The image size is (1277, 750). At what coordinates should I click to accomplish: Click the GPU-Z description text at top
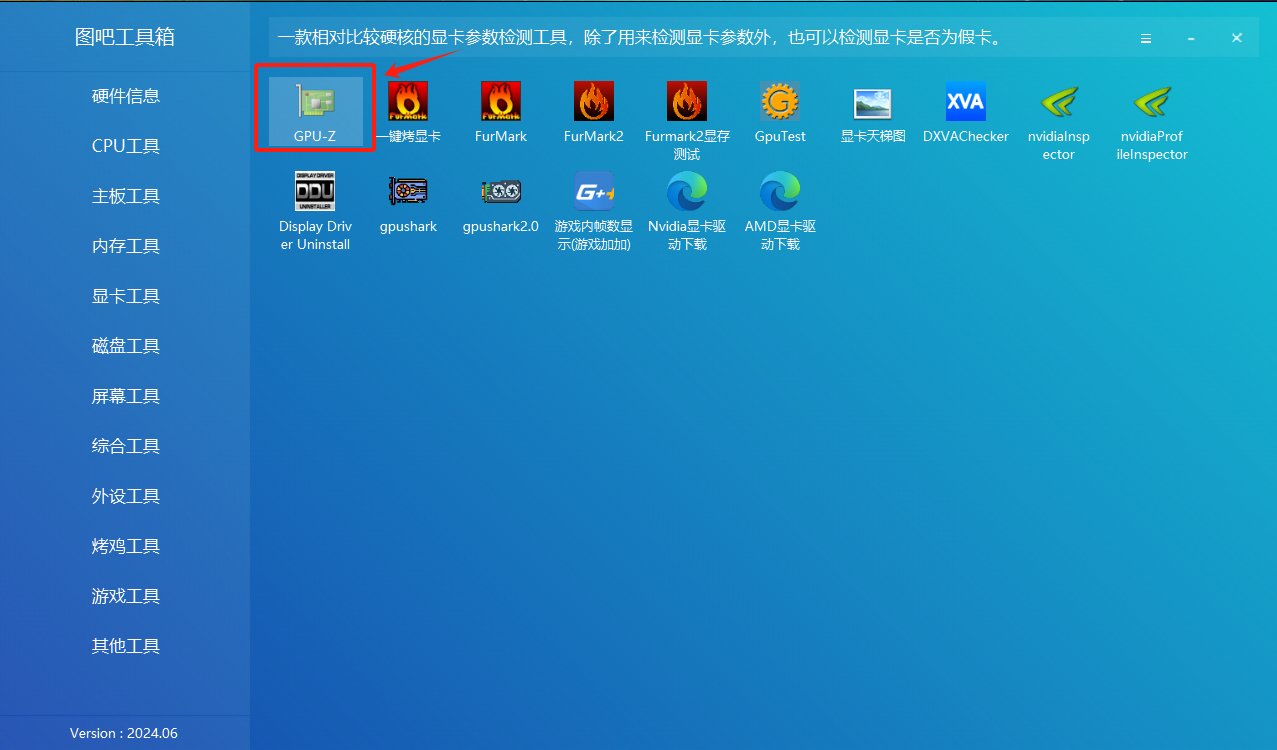(x=639, y=38)
